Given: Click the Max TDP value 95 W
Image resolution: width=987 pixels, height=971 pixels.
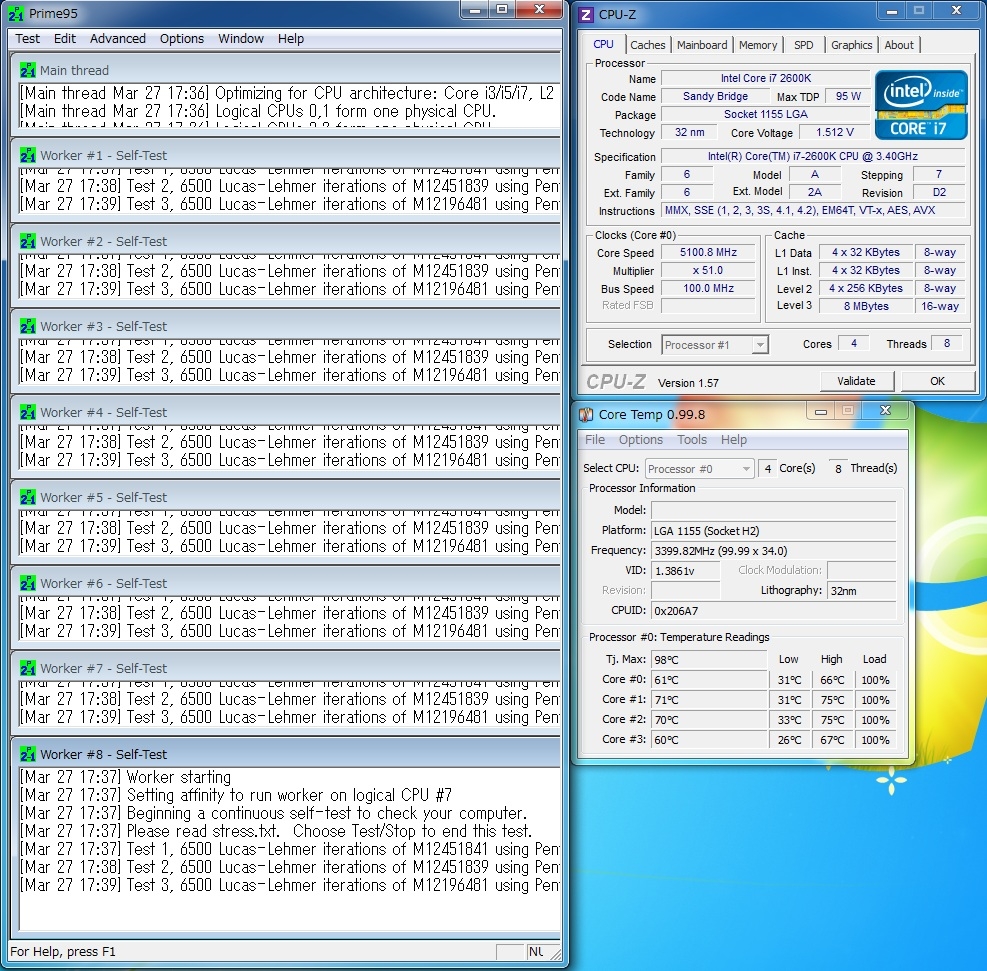Looking at the screenshot, I should coord(848,96).
